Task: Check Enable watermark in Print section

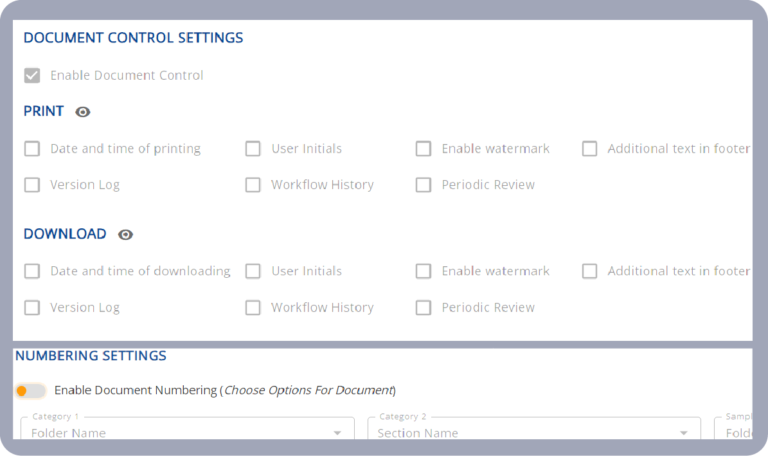Action: point(424,149)
